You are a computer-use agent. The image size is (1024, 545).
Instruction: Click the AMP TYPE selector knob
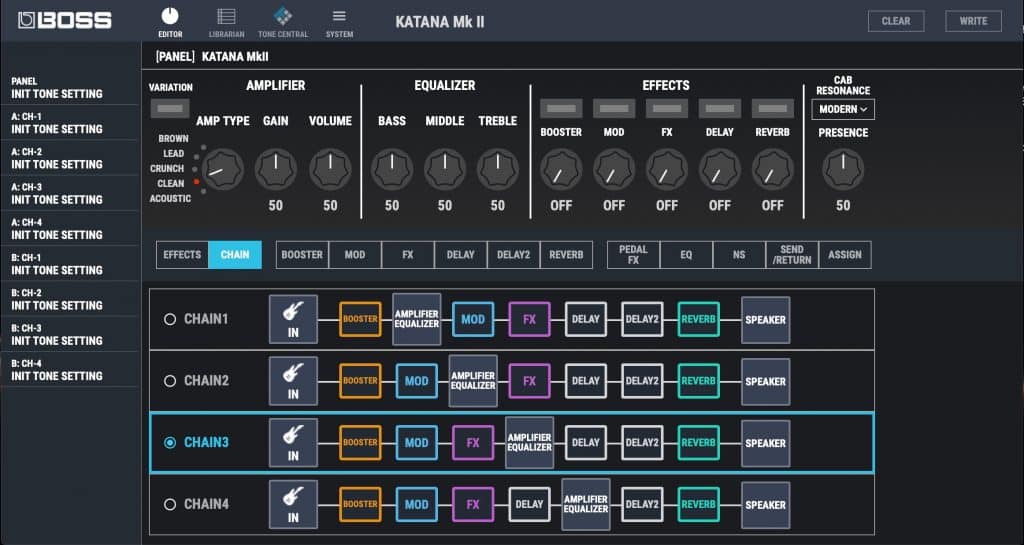[223, 169]
